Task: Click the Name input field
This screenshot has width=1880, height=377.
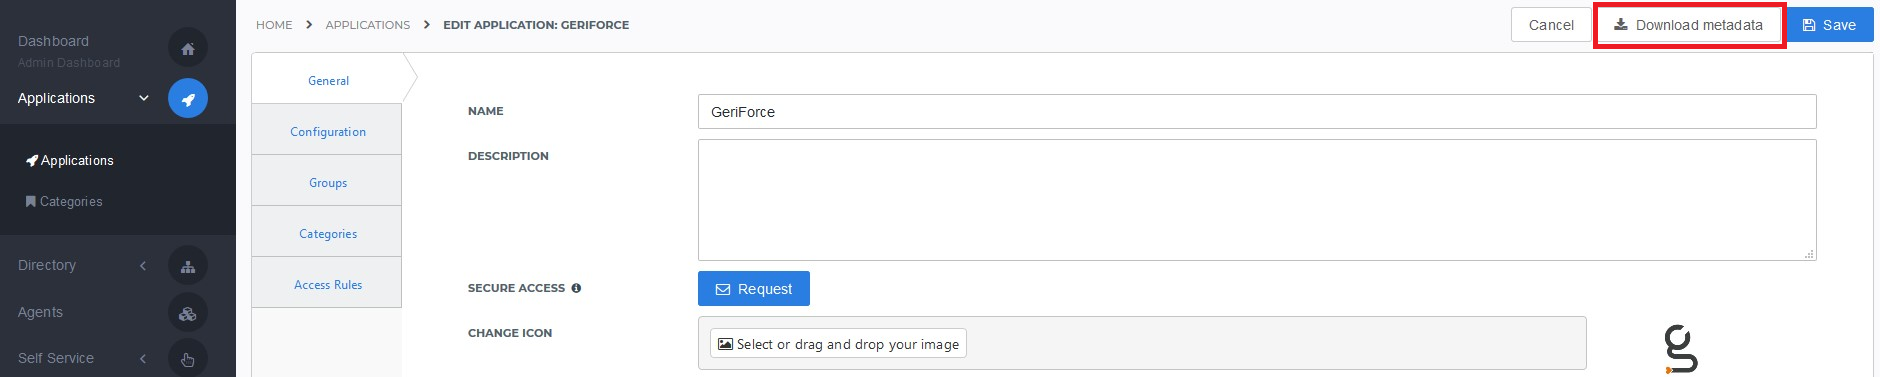Action: tap(1257, 112)
